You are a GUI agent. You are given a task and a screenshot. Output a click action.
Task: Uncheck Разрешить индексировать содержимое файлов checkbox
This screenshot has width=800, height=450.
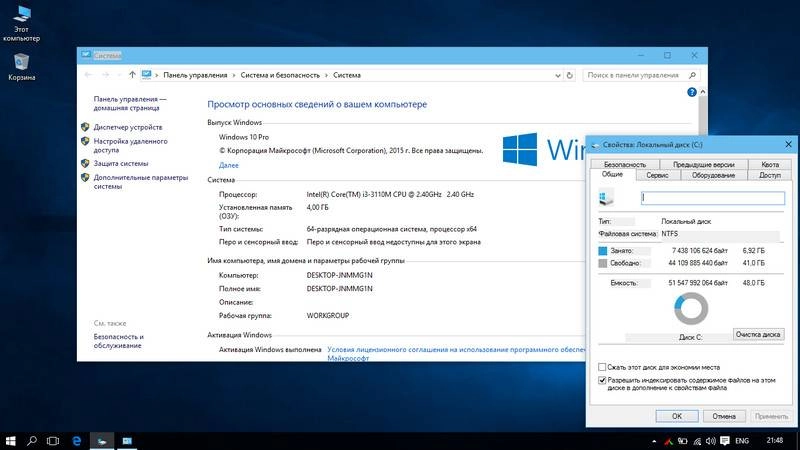pyautogui.click(x=602, y=380)
